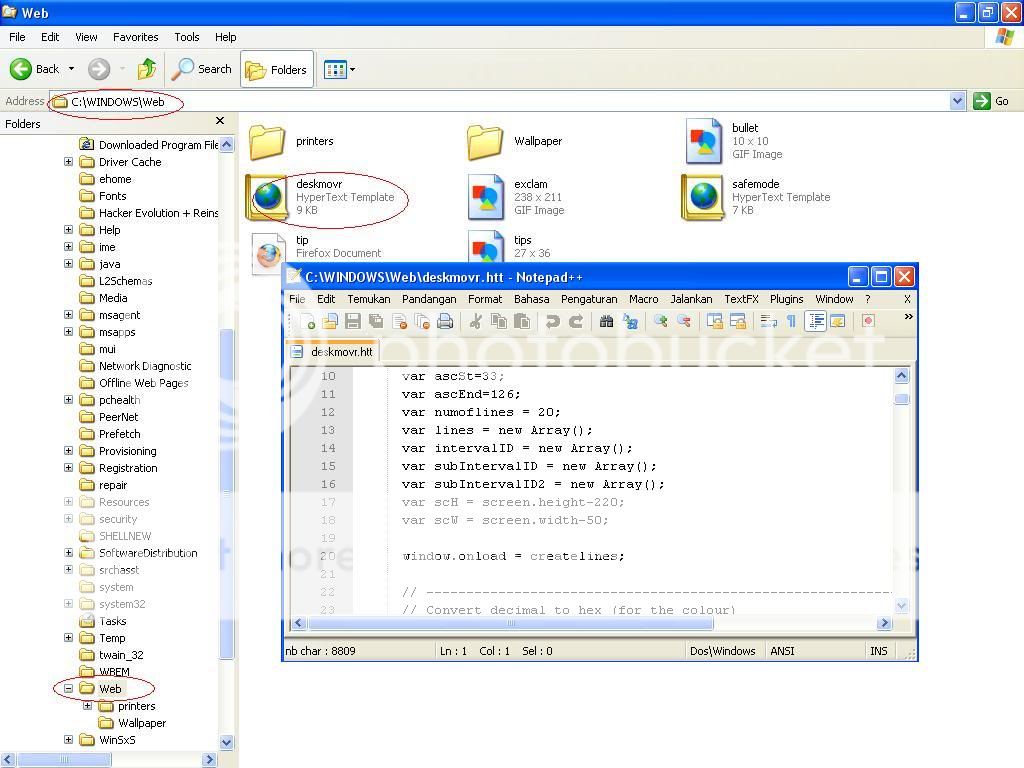Toggle the indent guide icon
This screenshot has height=768, width=1024.
816,321
